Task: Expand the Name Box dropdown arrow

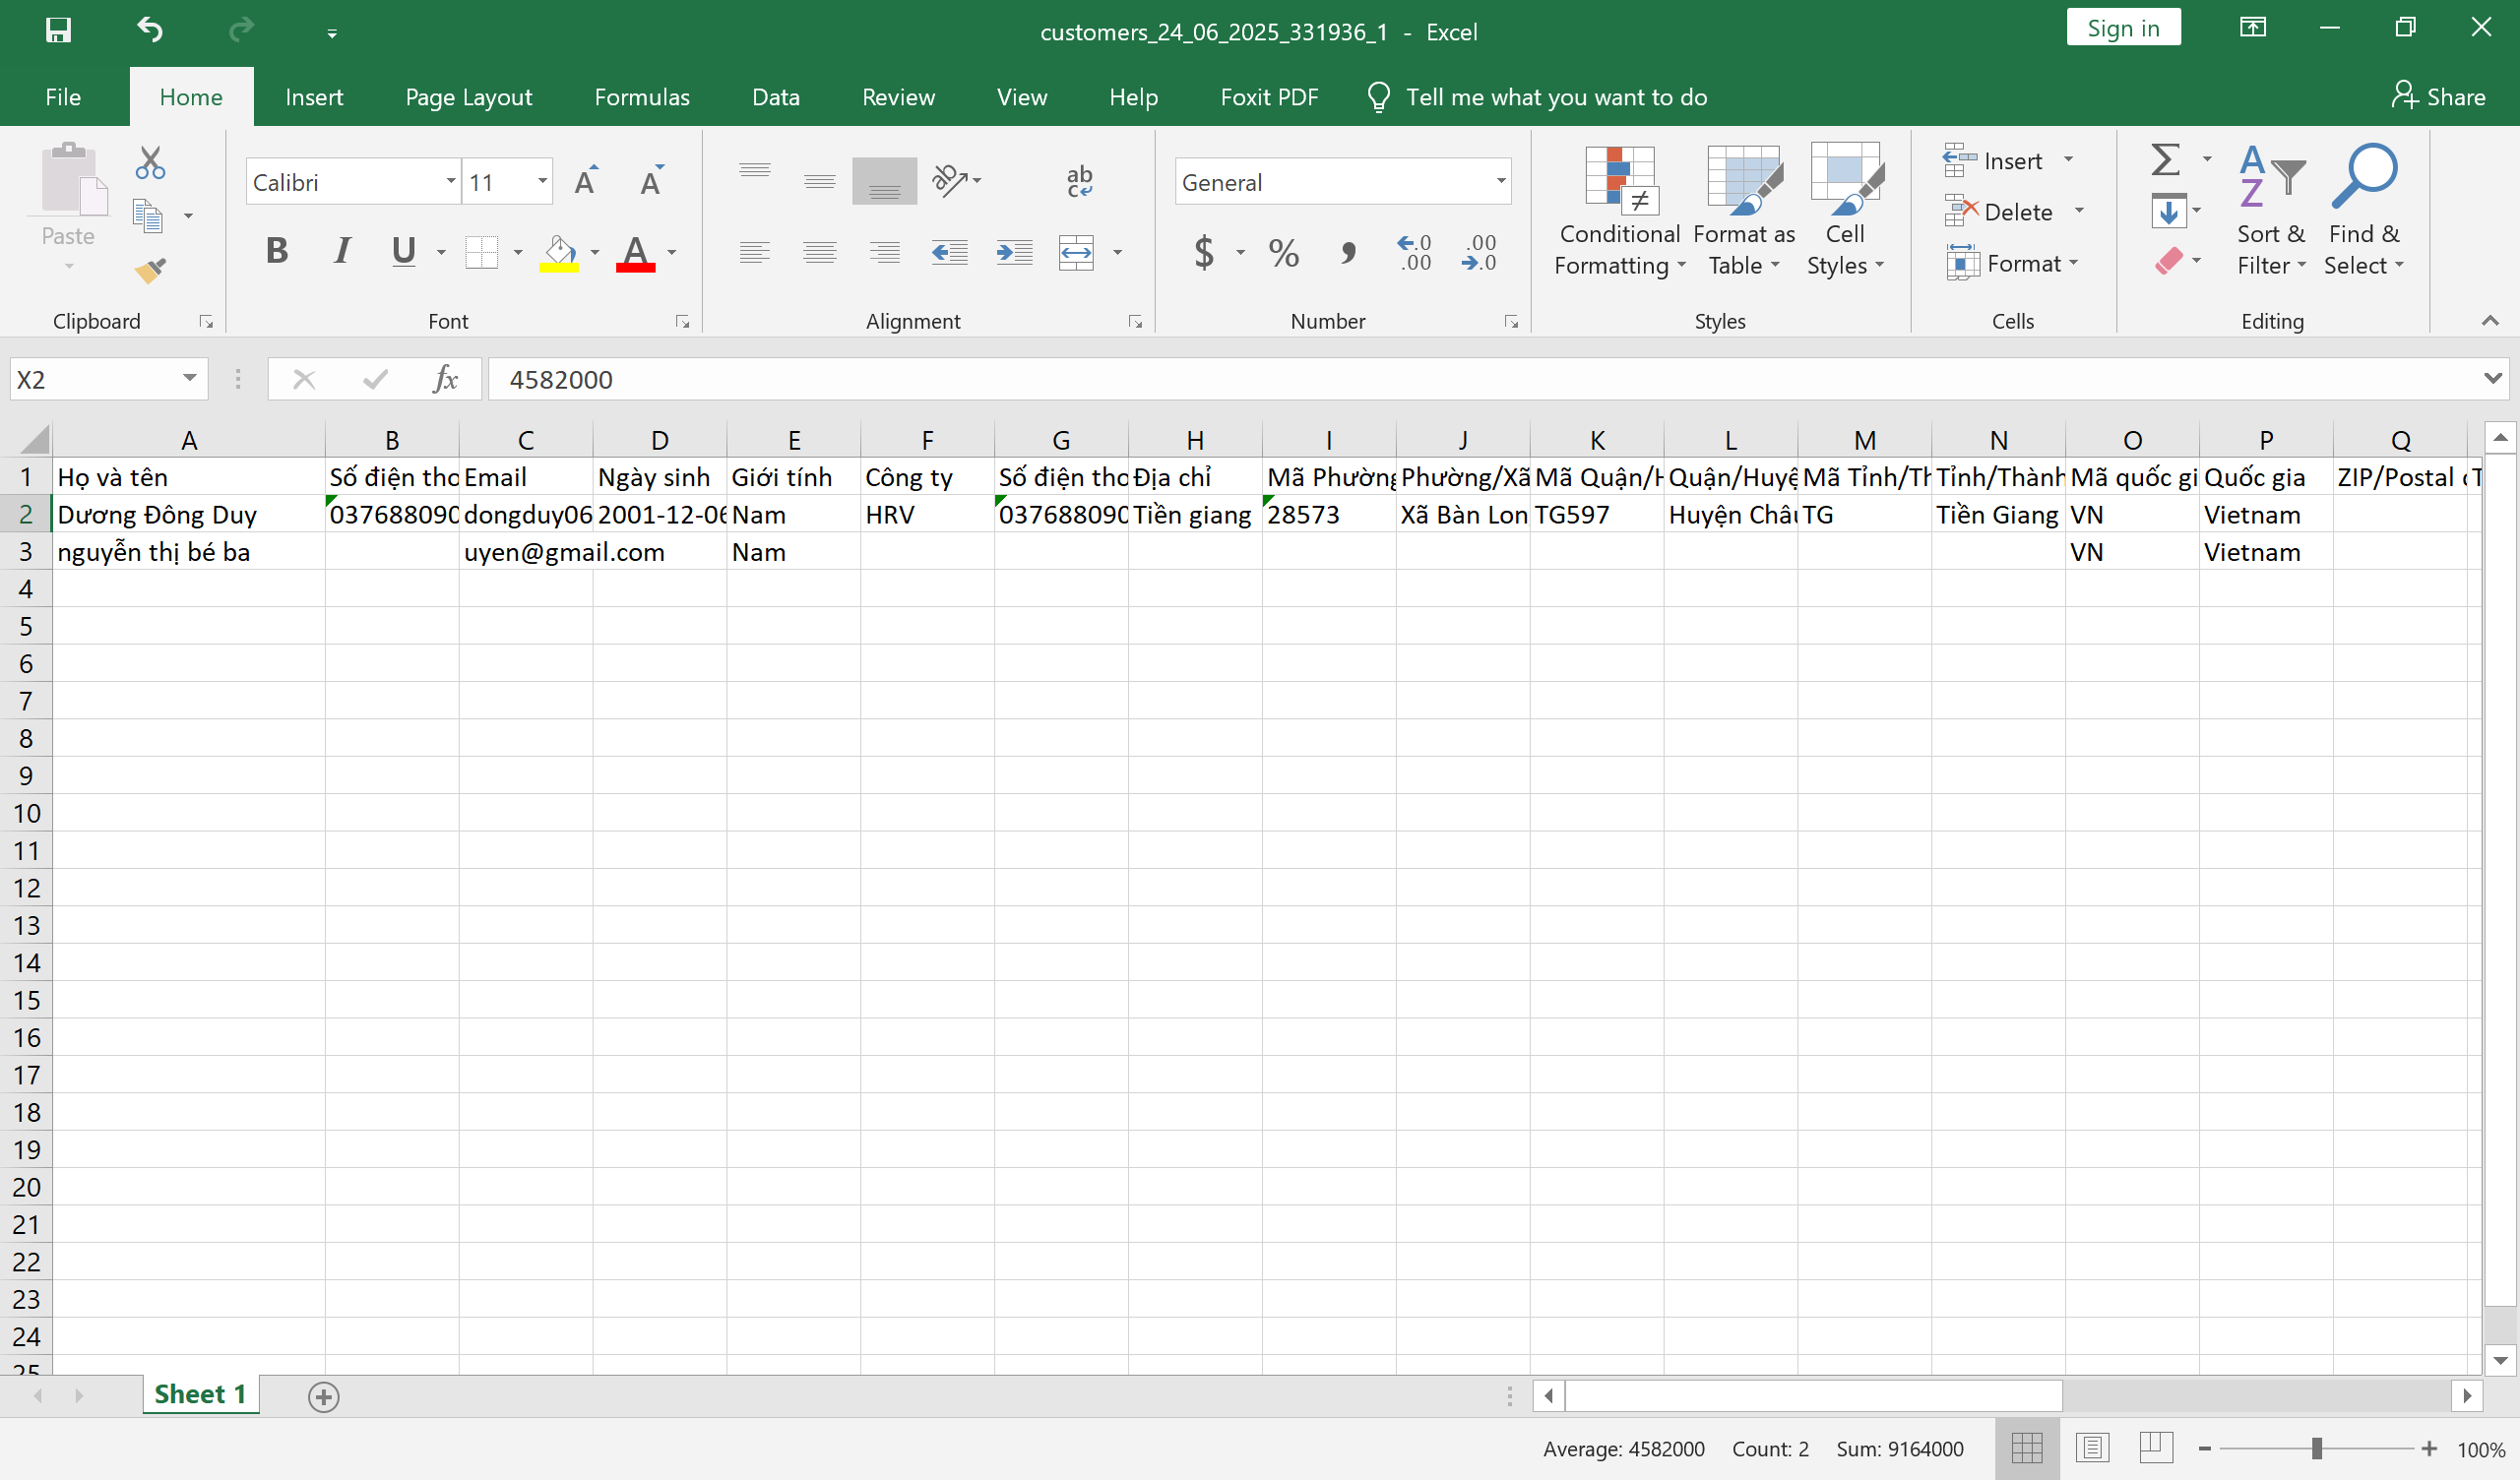Action: [189, 379]
